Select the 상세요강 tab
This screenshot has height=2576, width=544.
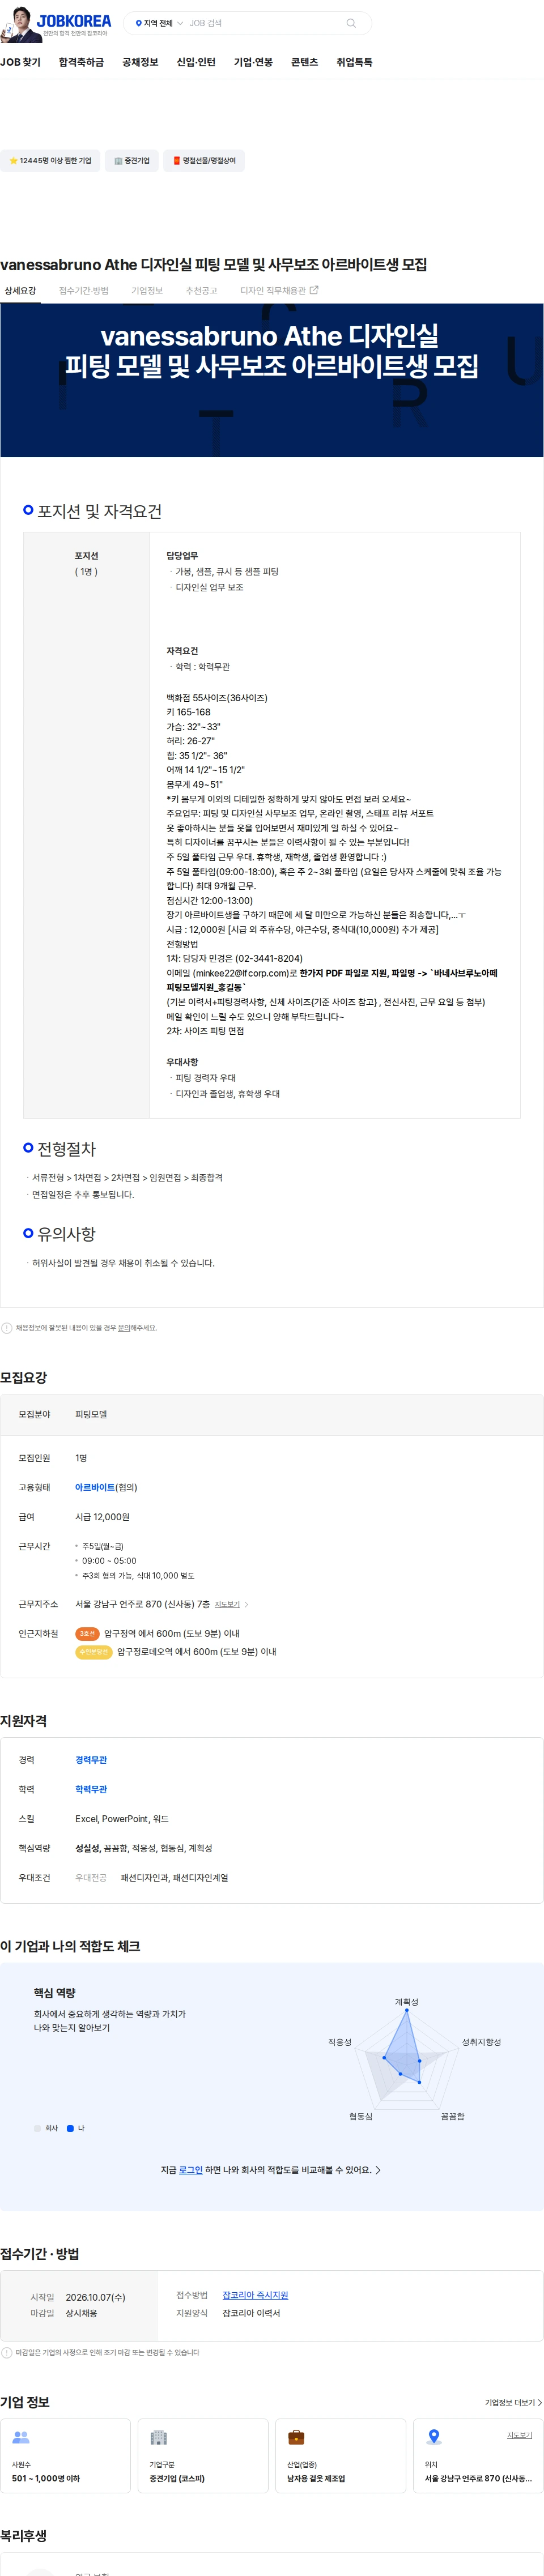[x=20, y=291]
